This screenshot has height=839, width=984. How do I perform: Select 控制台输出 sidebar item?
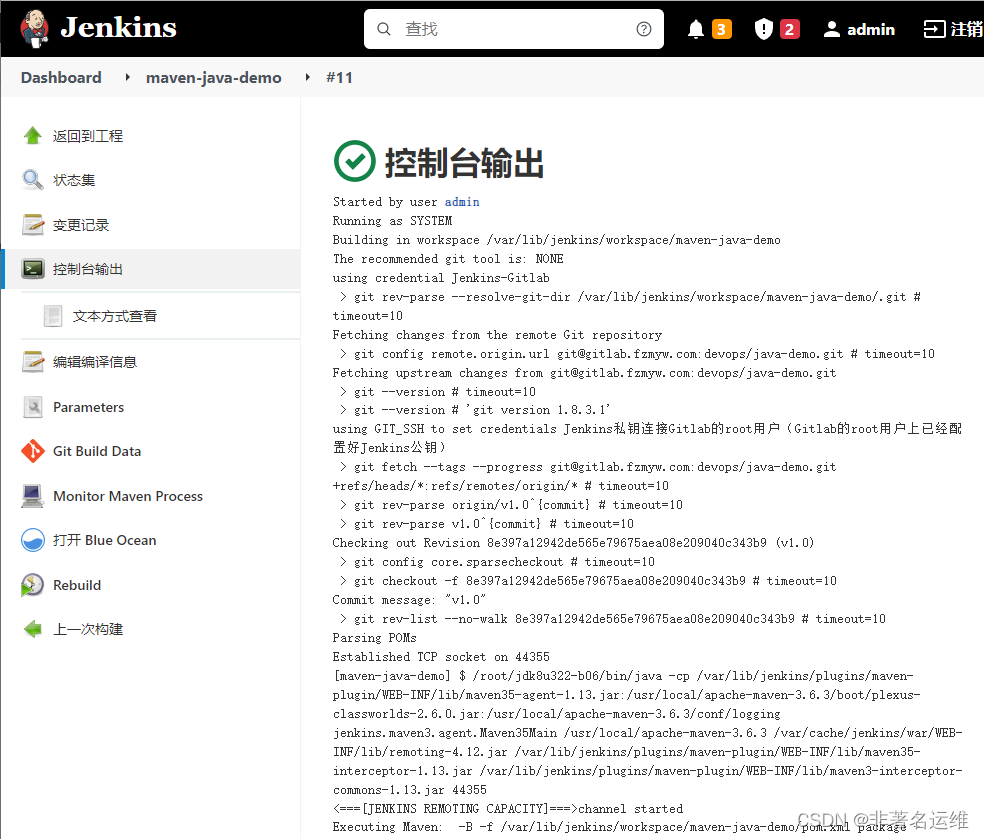(88, 269)
